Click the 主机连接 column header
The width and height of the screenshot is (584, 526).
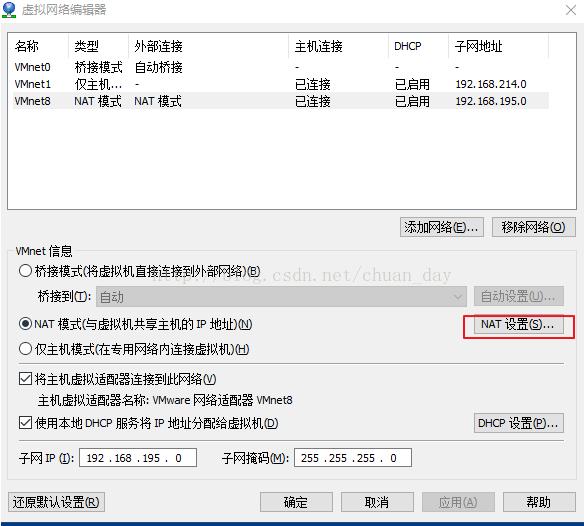click(339, 46)
